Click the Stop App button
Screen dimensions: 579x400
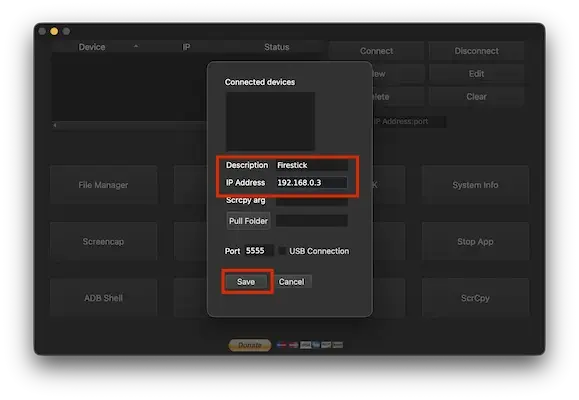pos(475,242)
